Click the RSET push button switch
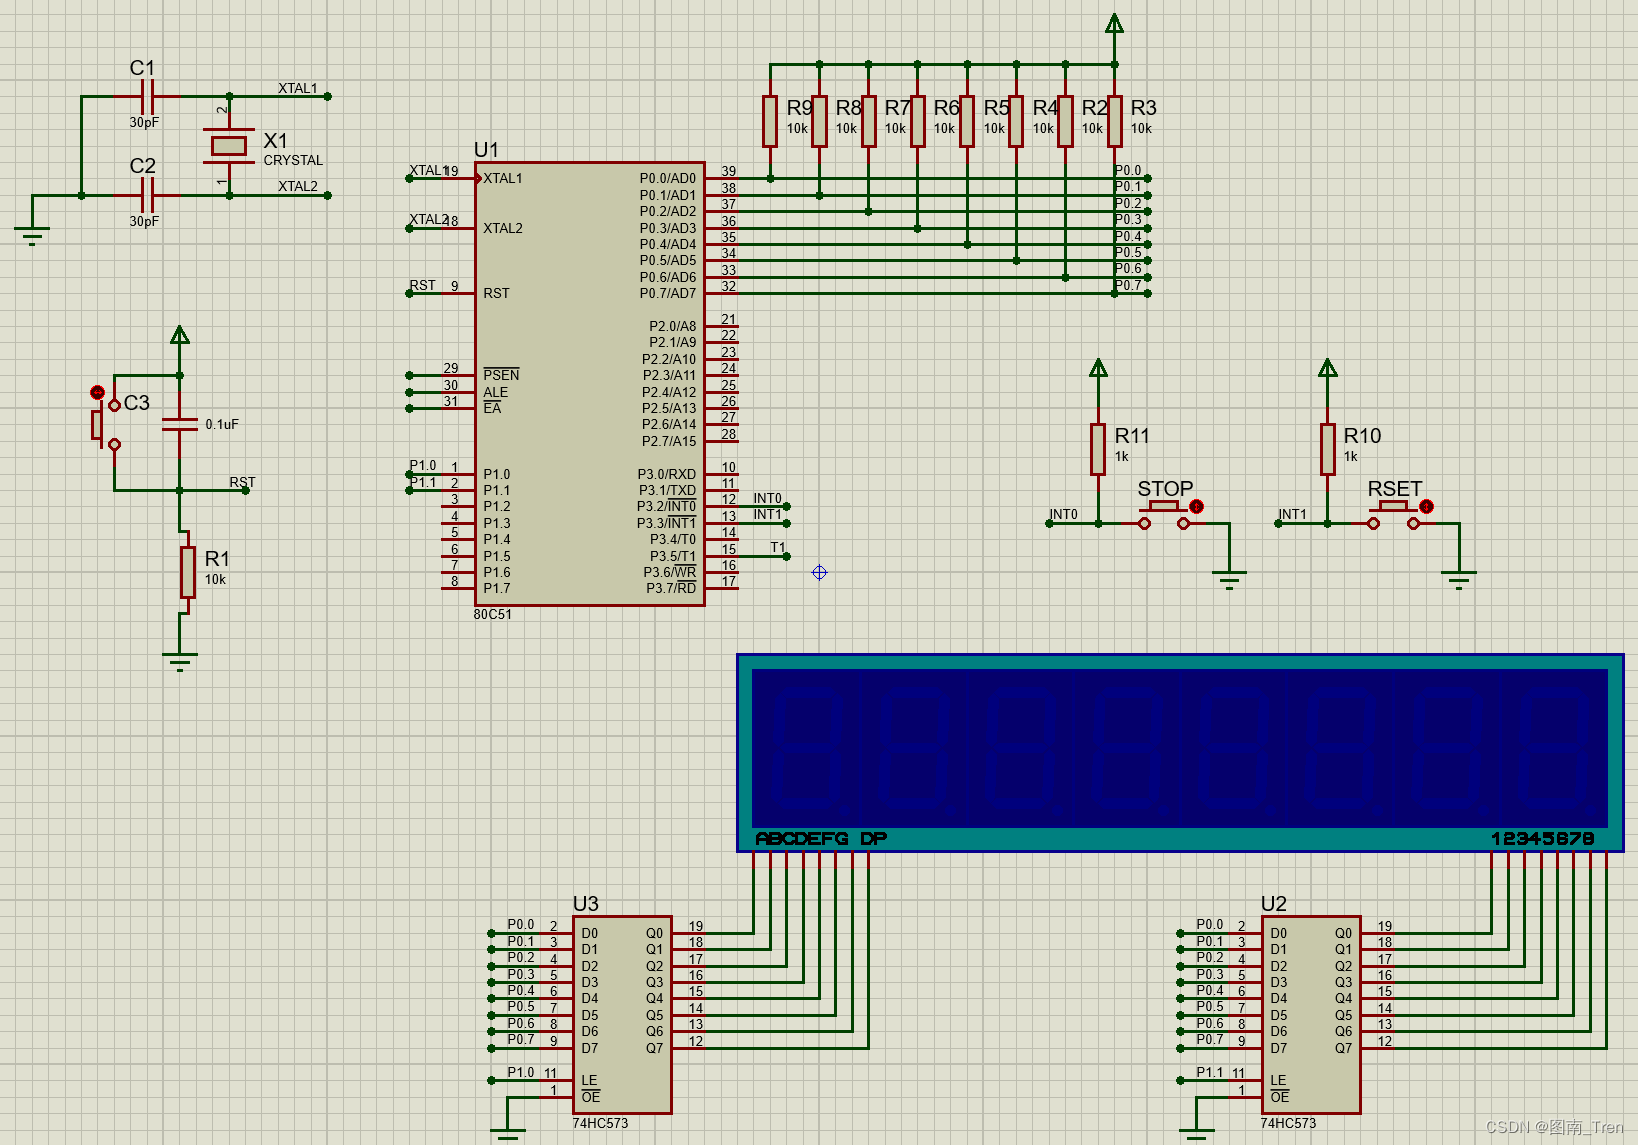The image size is (1638, 1145). click(1393, 517)
